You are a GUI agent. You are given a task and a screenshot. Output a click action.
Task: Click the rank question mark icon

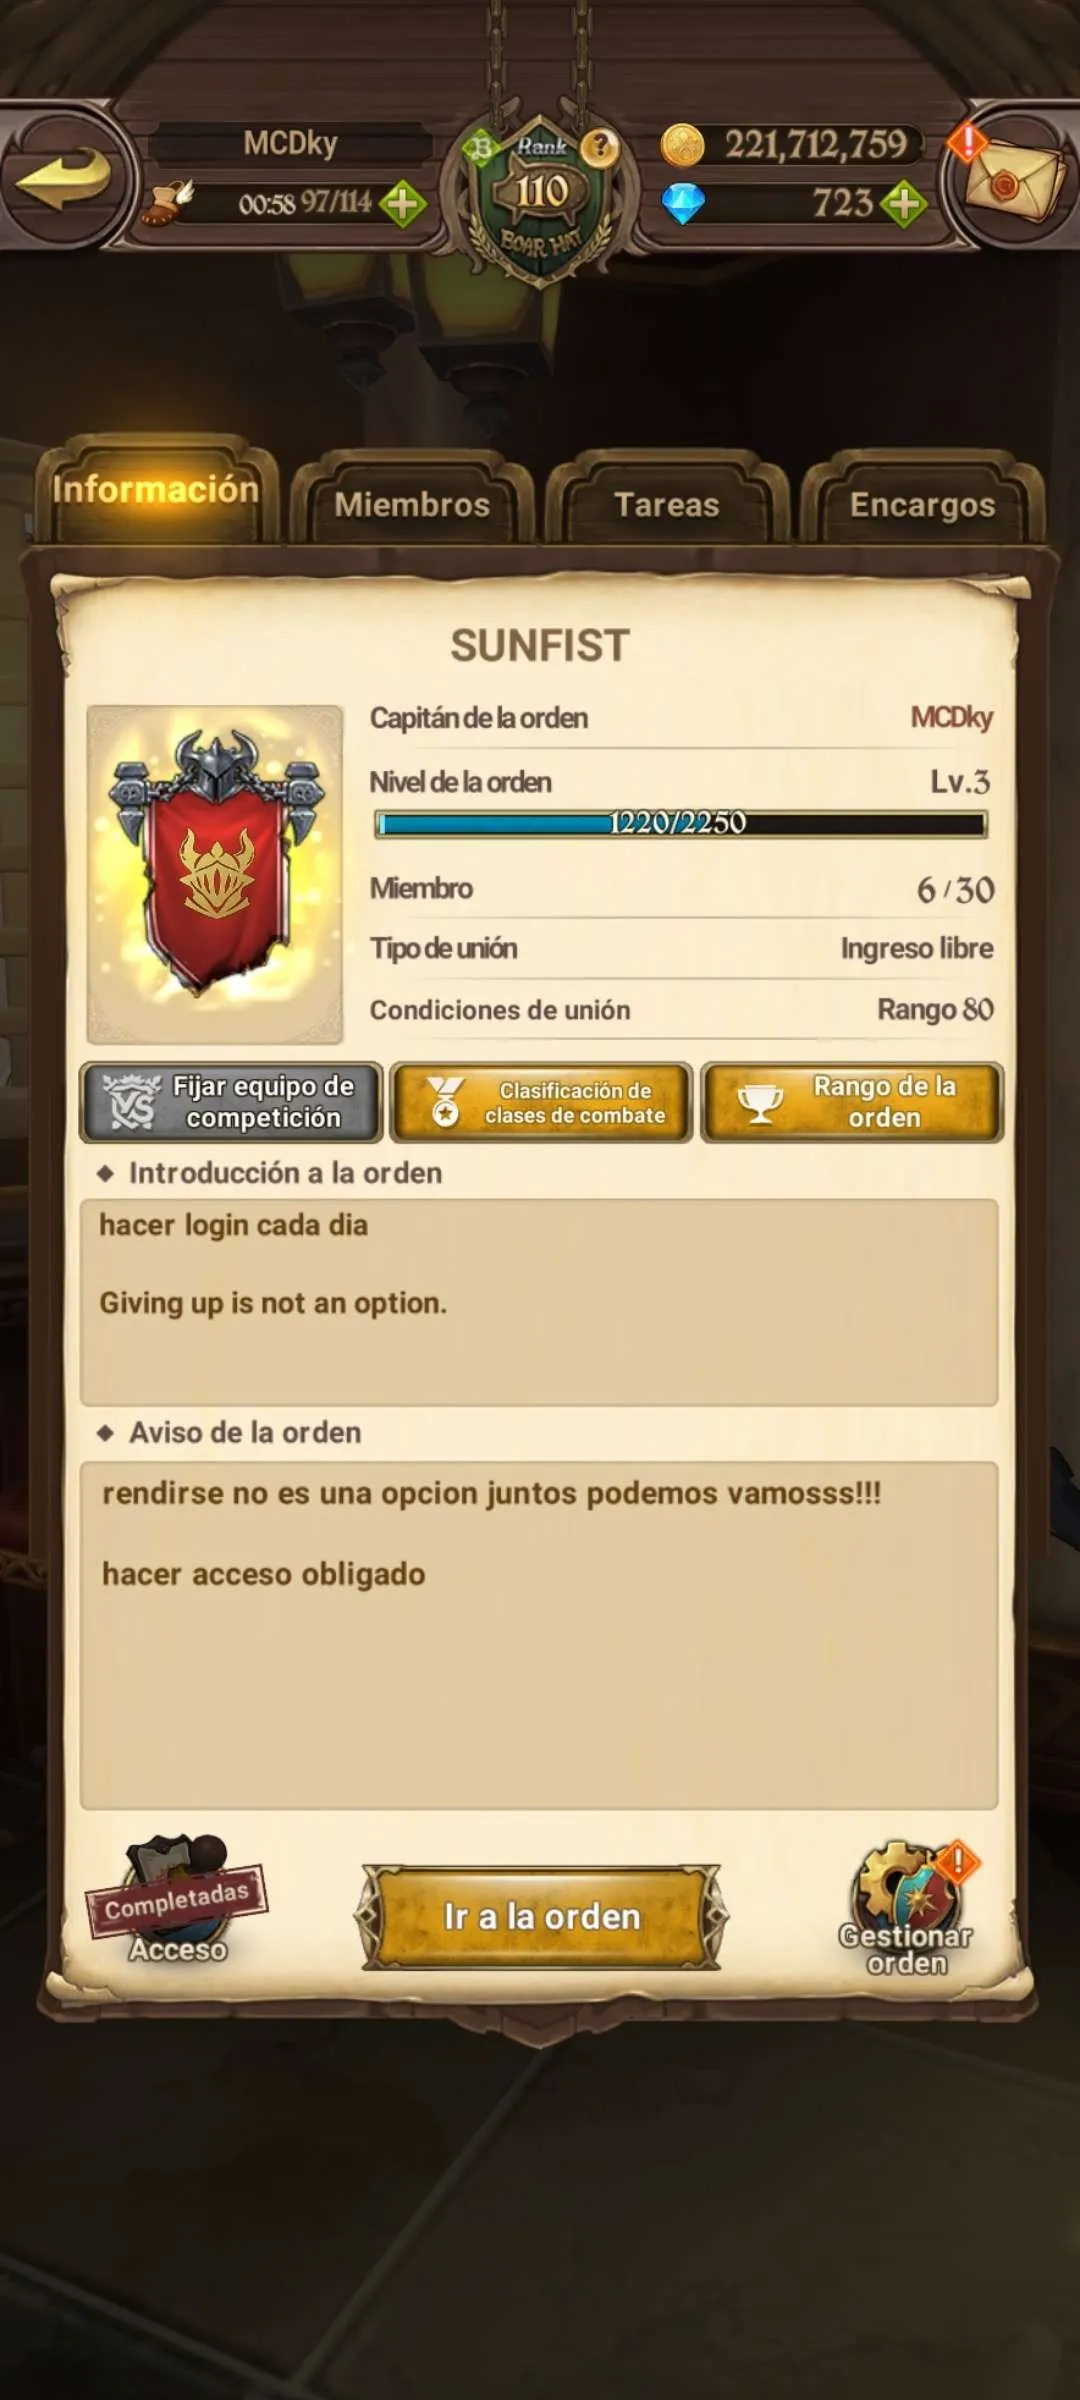pyautogui.click(x=601, y=147)
